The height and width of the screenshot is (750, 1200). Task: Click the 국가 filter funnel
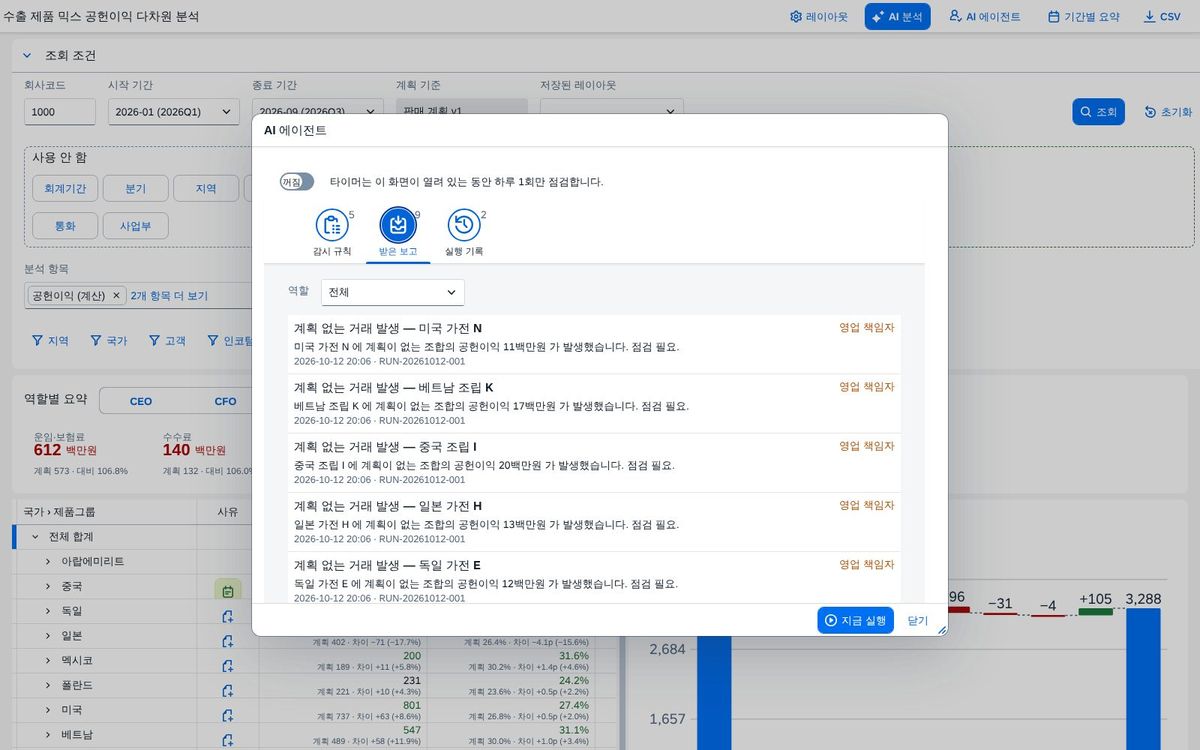click(x=108, y=341)
